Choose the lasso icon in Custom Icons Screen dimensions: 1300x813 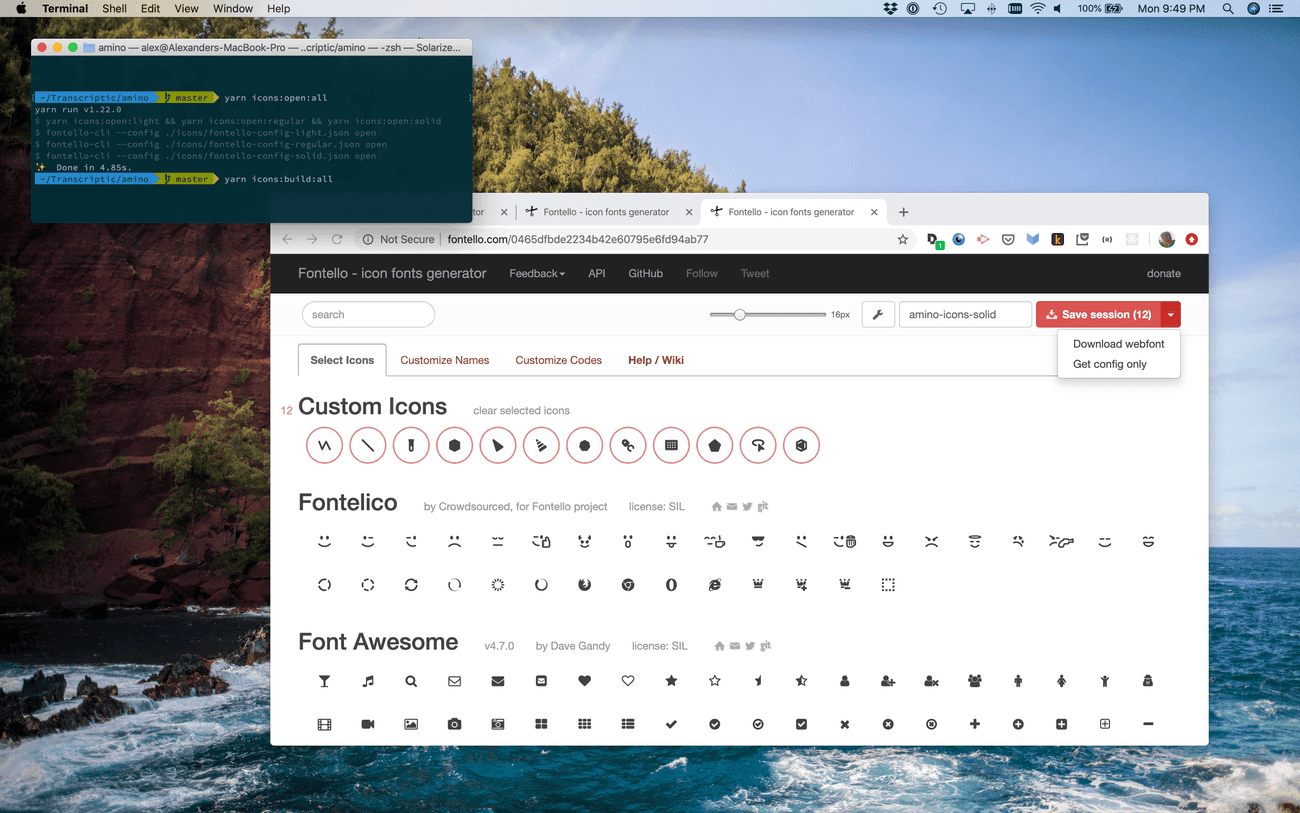(758, 445)
